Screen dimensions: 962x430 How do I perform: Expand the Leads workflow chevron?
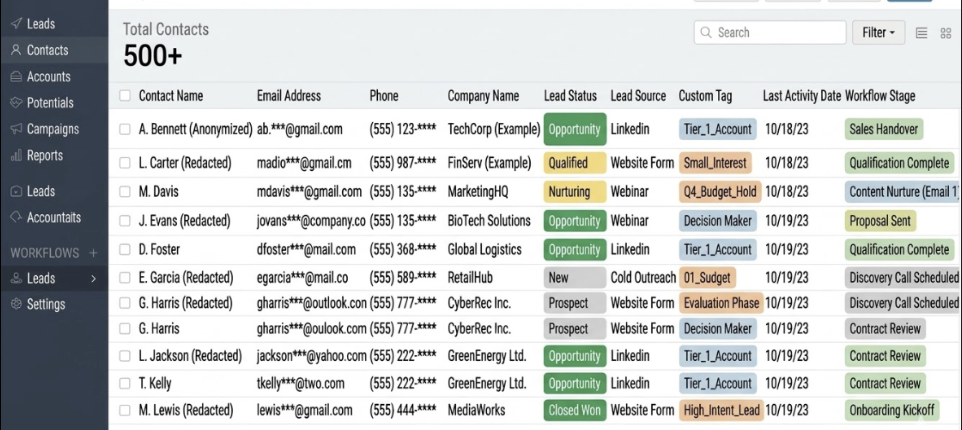click(93, 278)
